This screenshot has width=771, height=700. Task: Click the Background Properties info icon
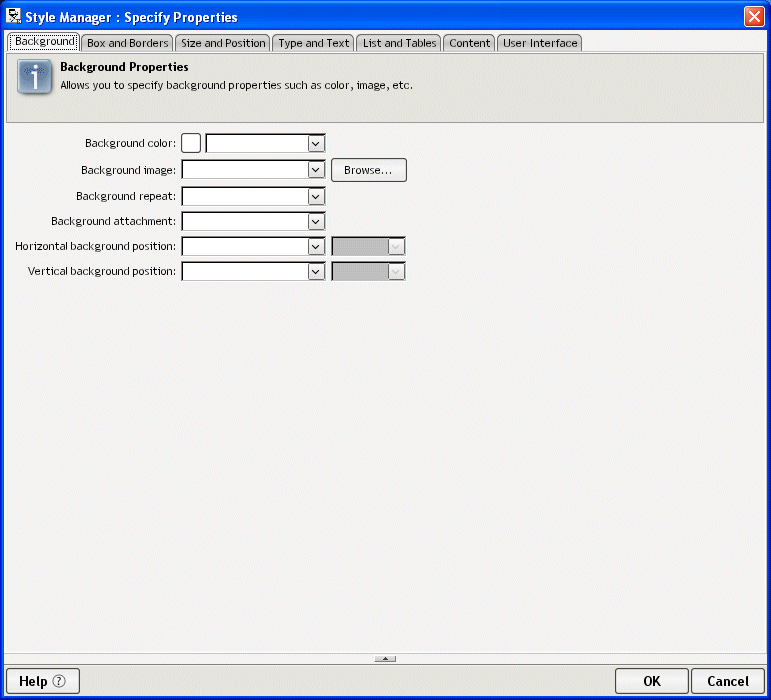[34, 77]
